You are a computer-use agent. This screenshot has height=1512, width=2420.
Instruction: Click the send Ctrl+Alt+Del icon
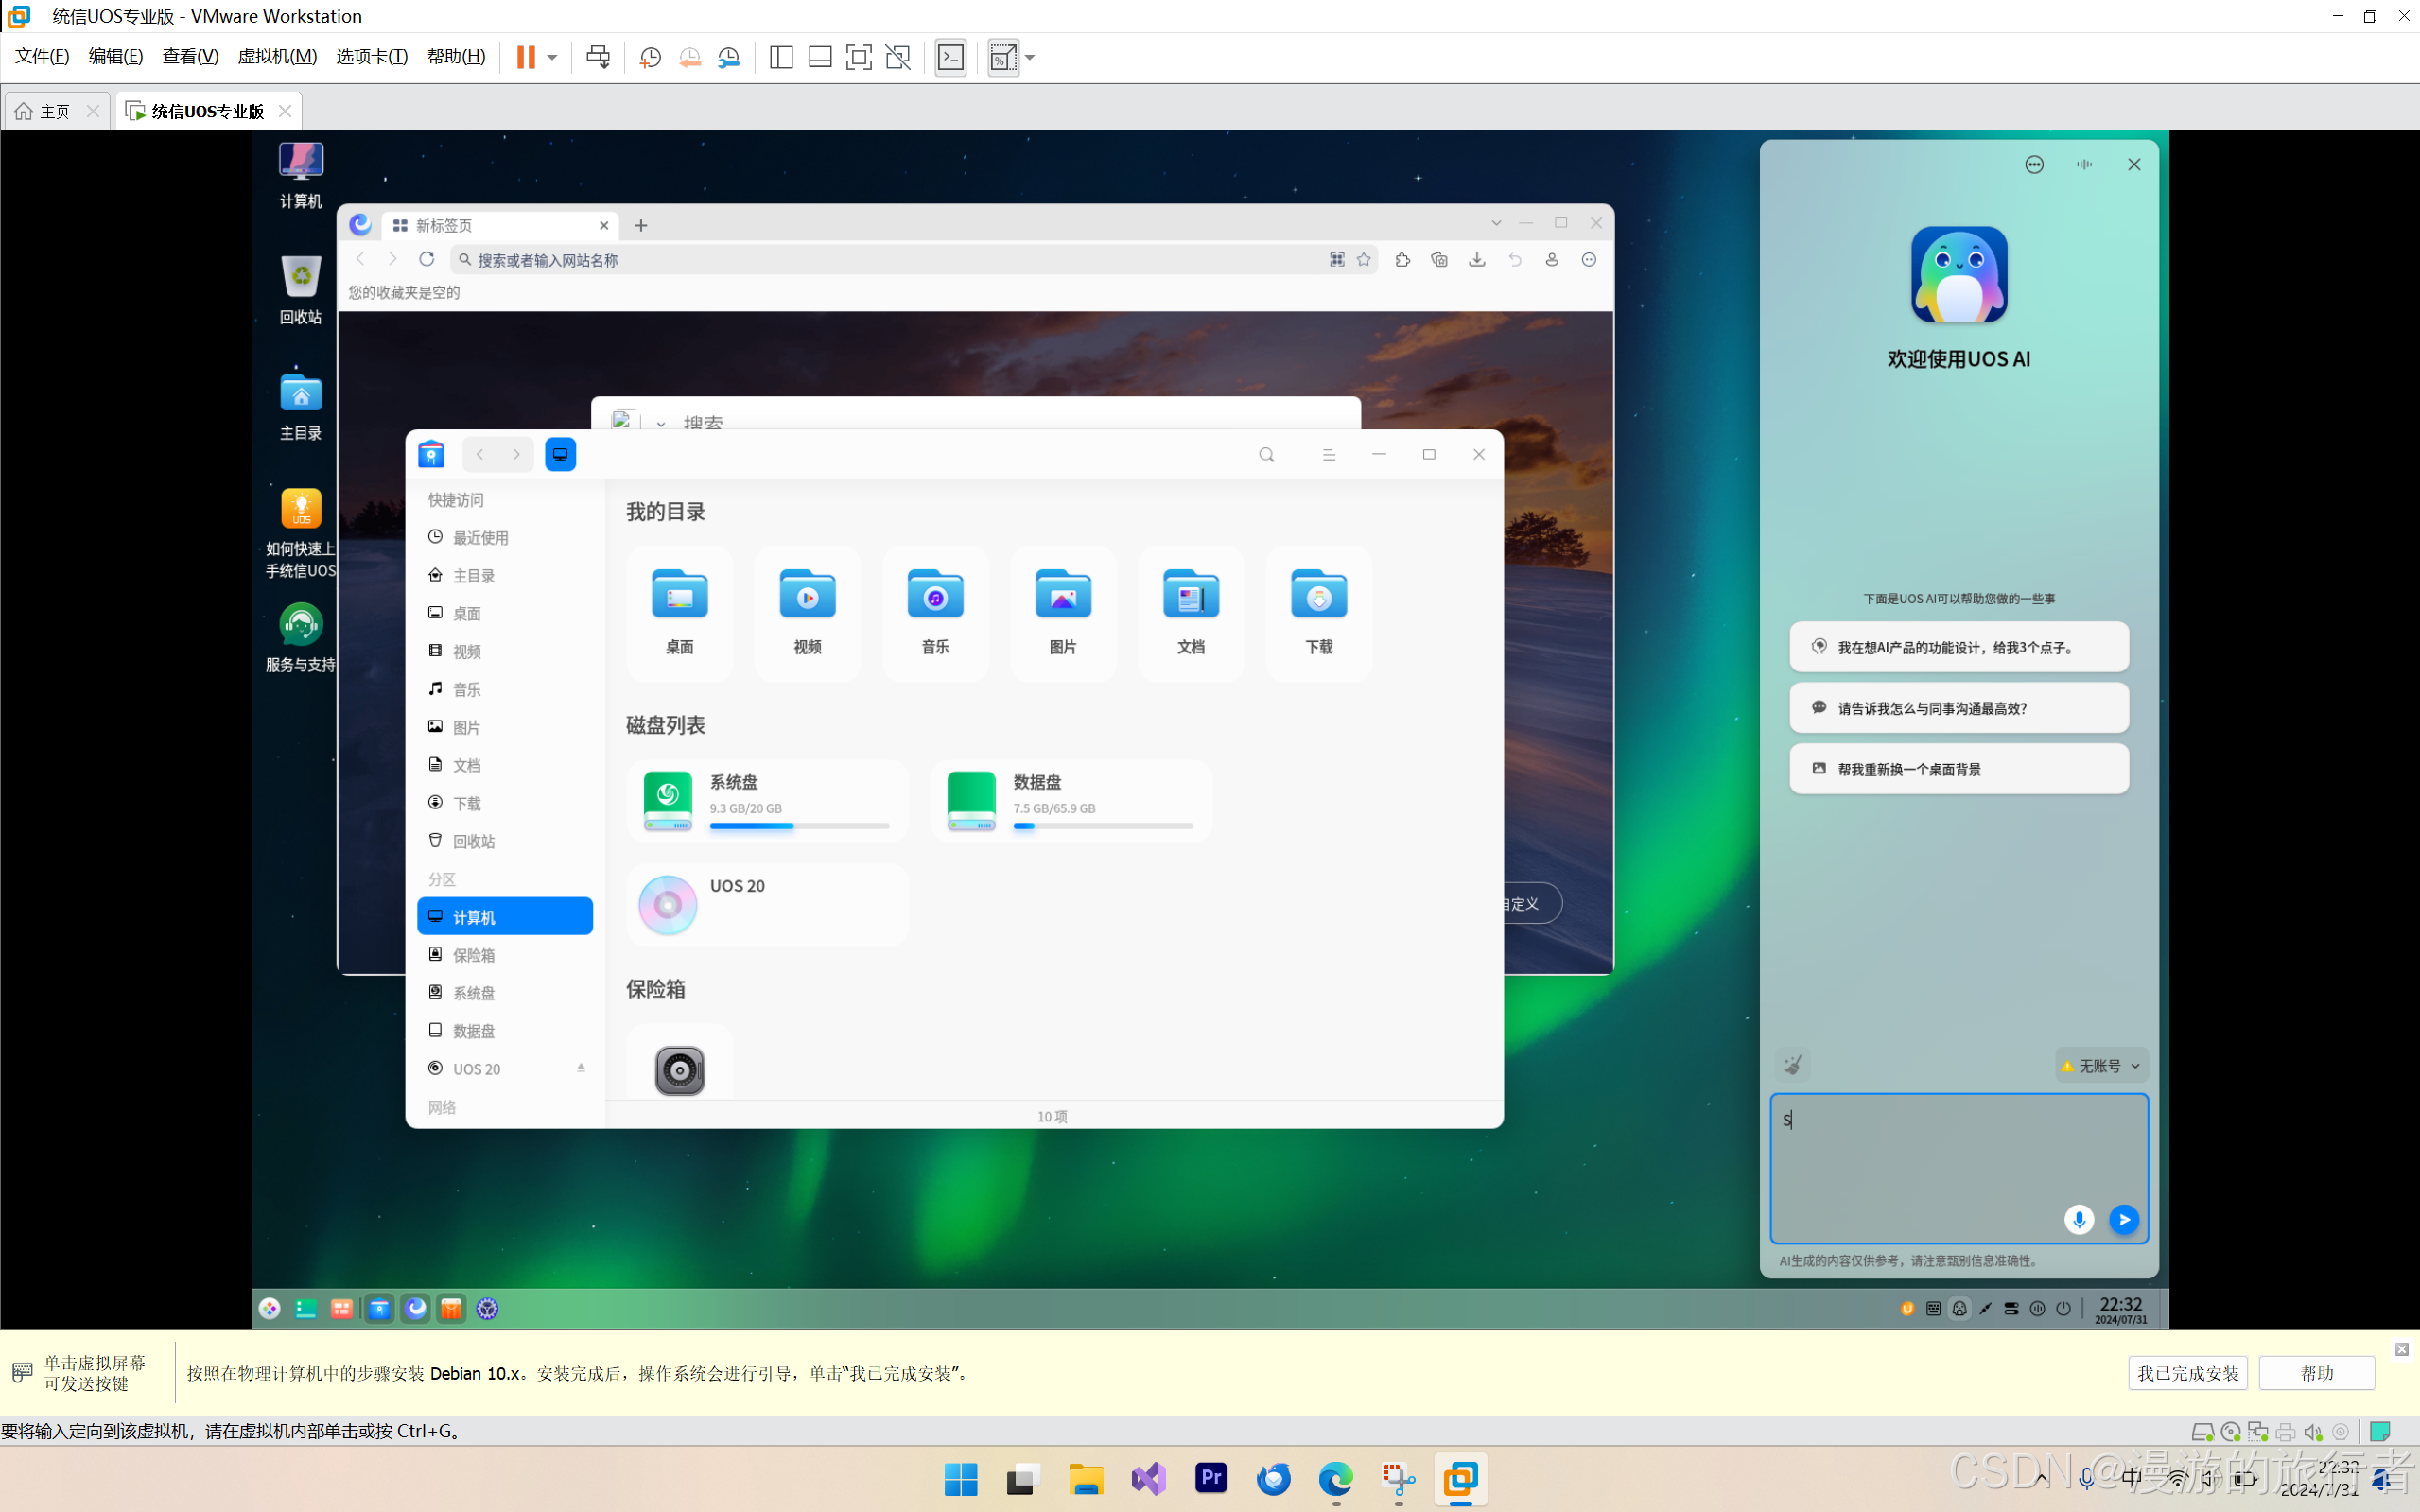pyautogui.click(x=598, y=57)
